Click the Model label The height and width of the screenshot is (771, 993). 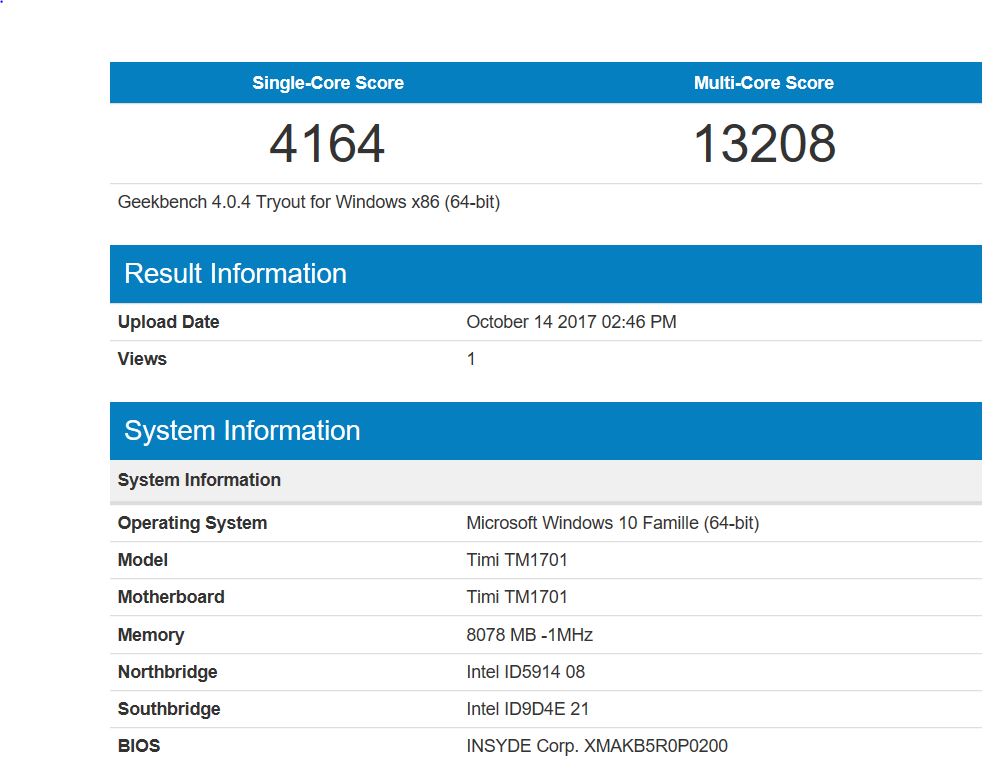click(142, 560)
